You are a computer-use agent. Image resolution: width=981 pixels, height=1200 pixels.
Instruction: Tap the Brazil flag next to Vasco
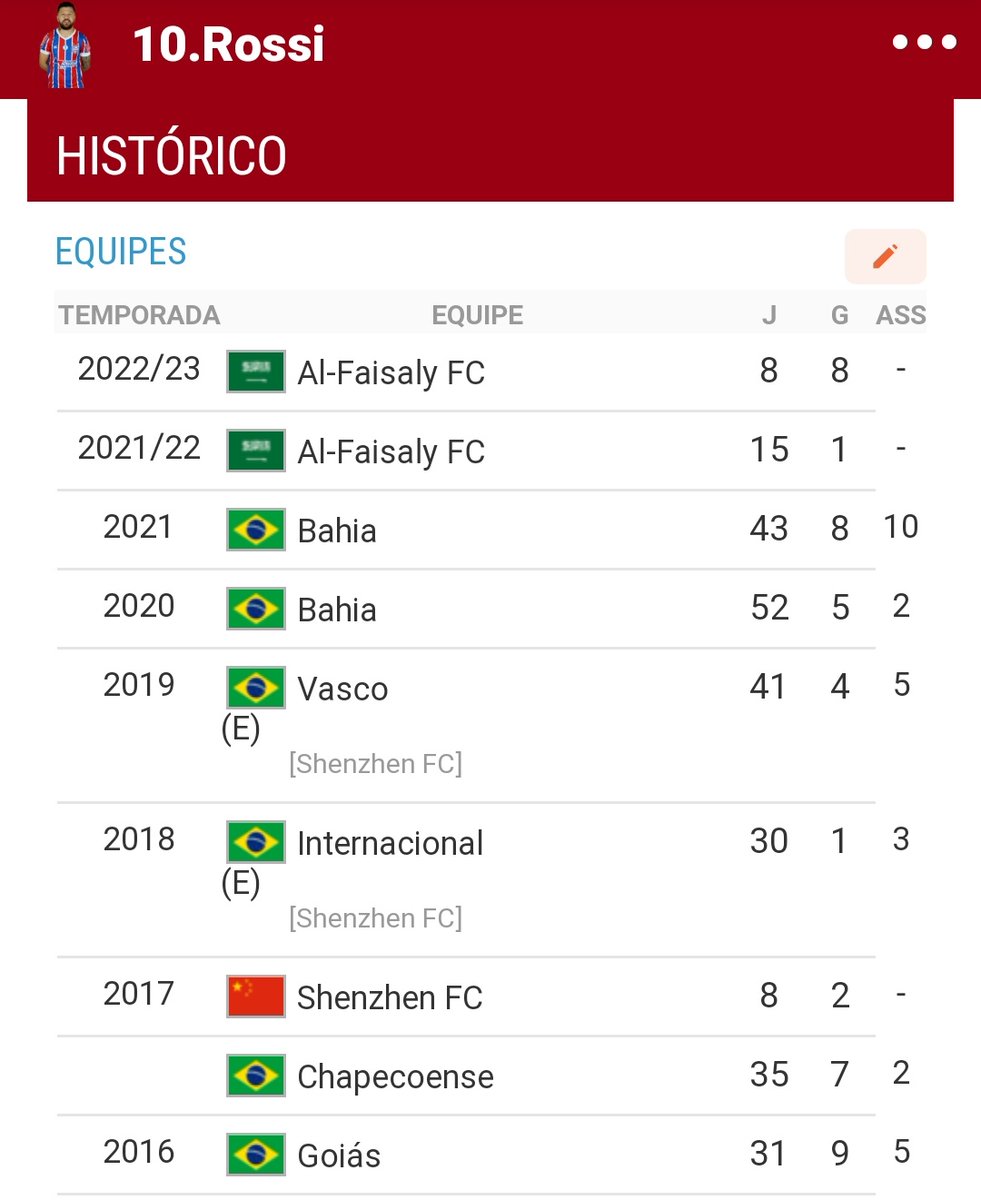click(256, 688)
